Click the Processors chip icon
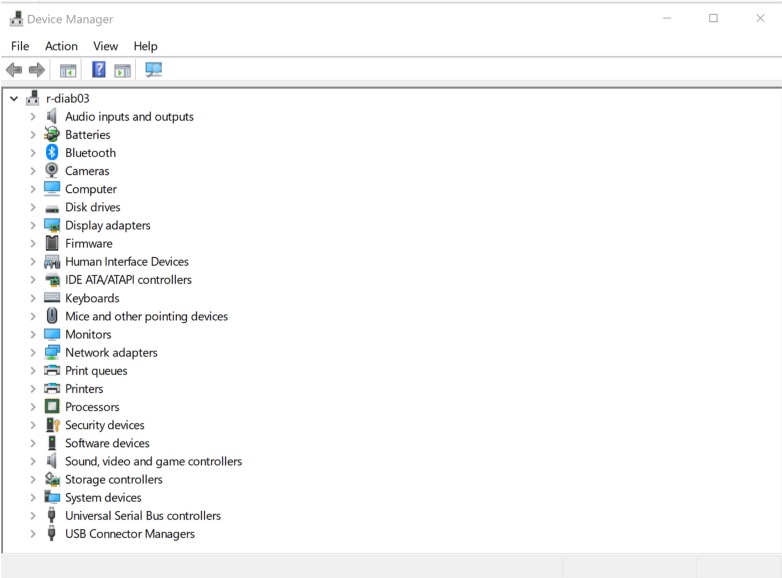The image size is (782, 578). (52, 406)
